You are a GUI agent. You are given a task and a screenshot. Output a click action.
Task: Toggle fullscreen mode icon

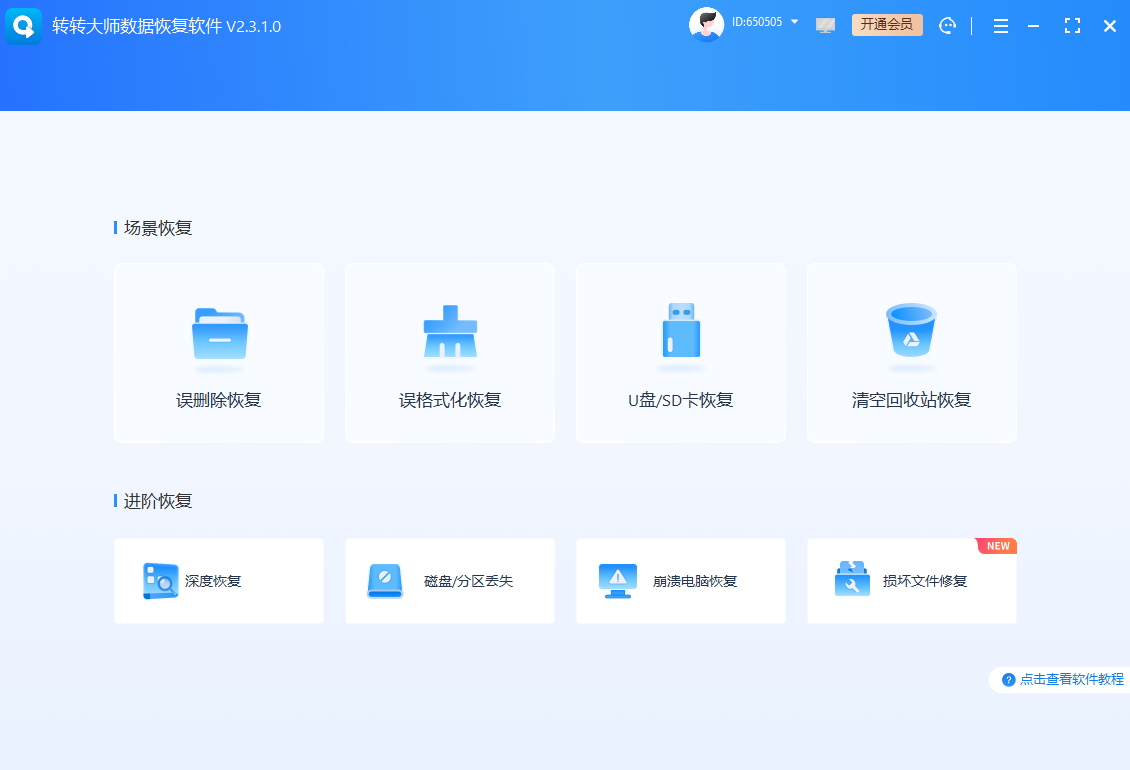[1072, 26]
